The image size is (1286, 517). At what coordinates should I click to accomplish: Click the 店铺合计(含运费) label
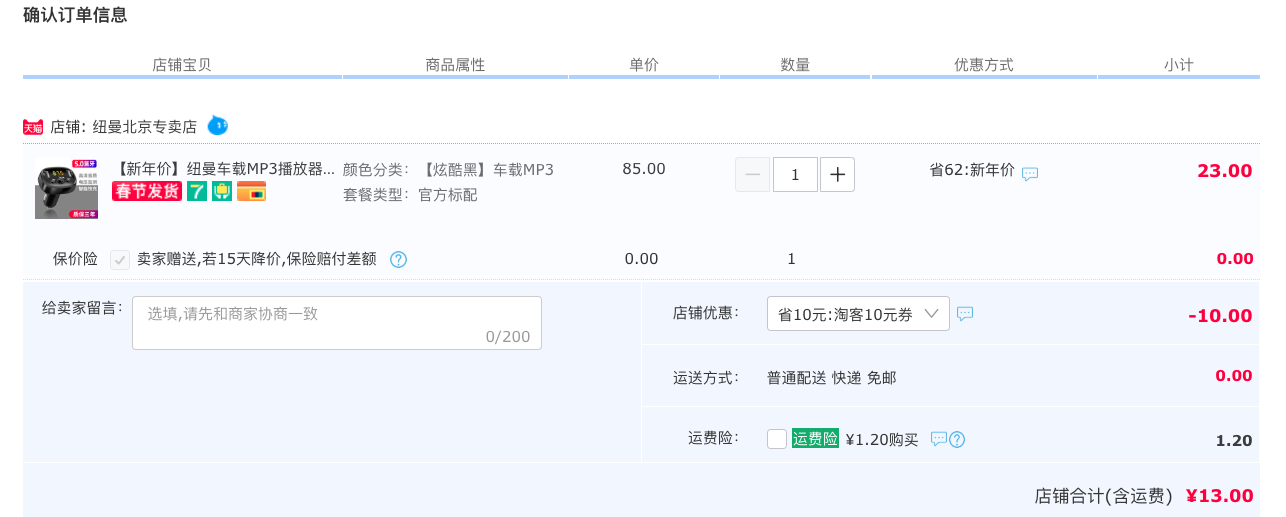[x=1103, y=496]
